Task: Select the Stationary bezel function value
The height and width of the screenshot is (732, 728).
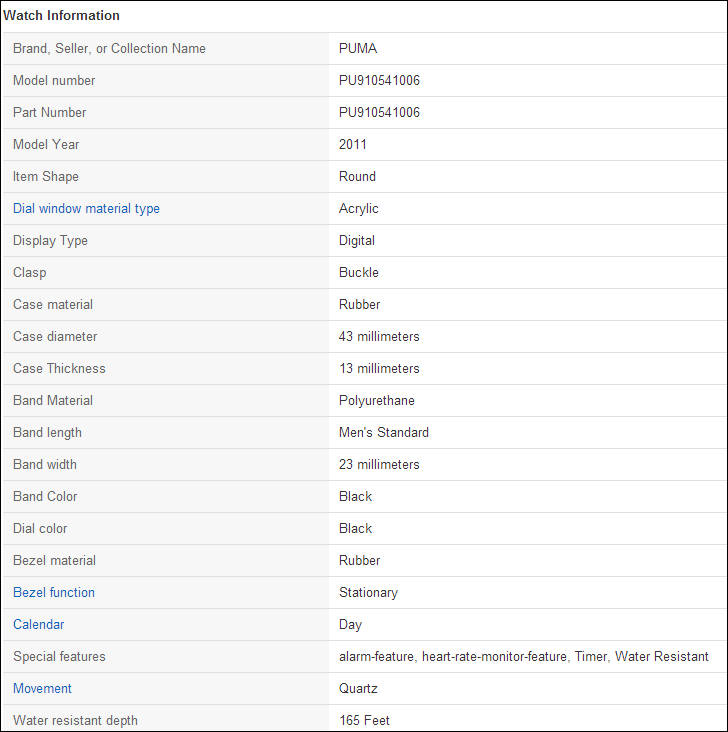Action: (368, 593)
